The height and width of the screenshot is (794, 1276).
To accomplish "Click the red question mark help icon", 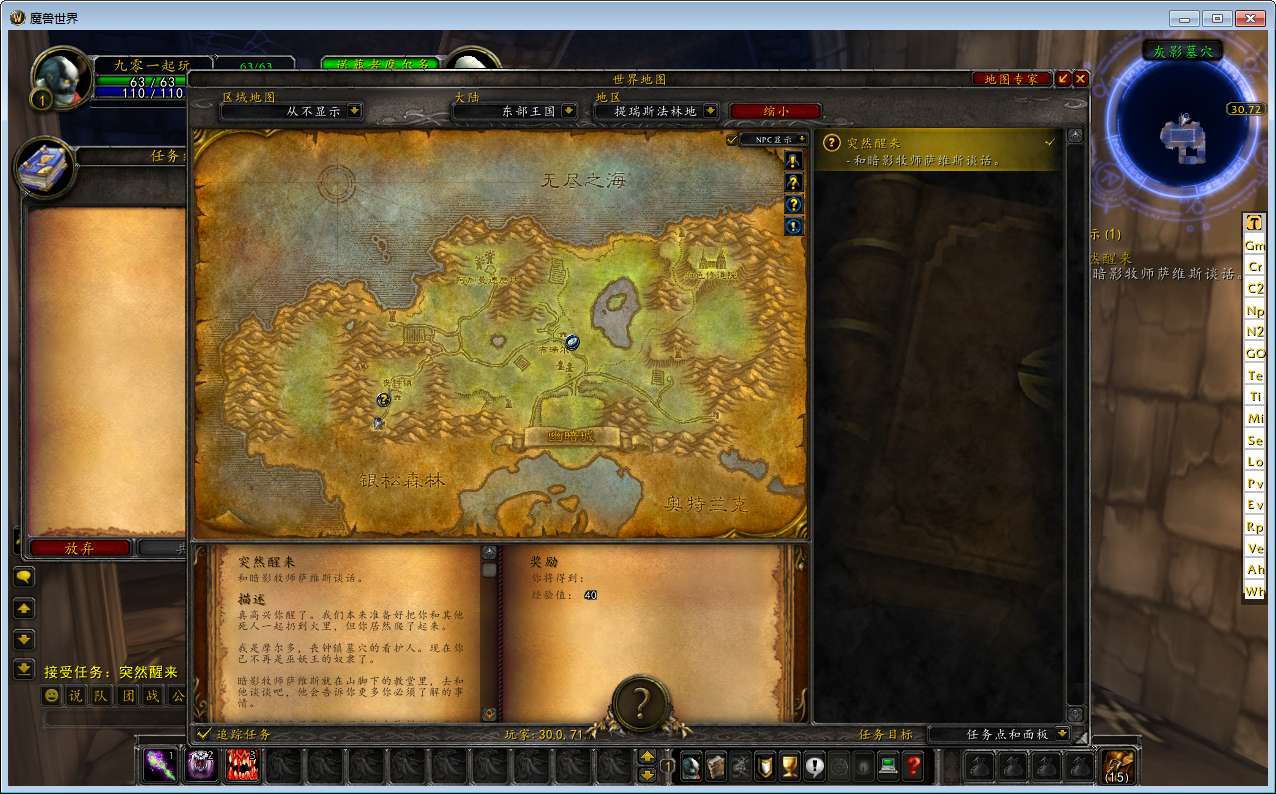I will (x=912, y=766).
